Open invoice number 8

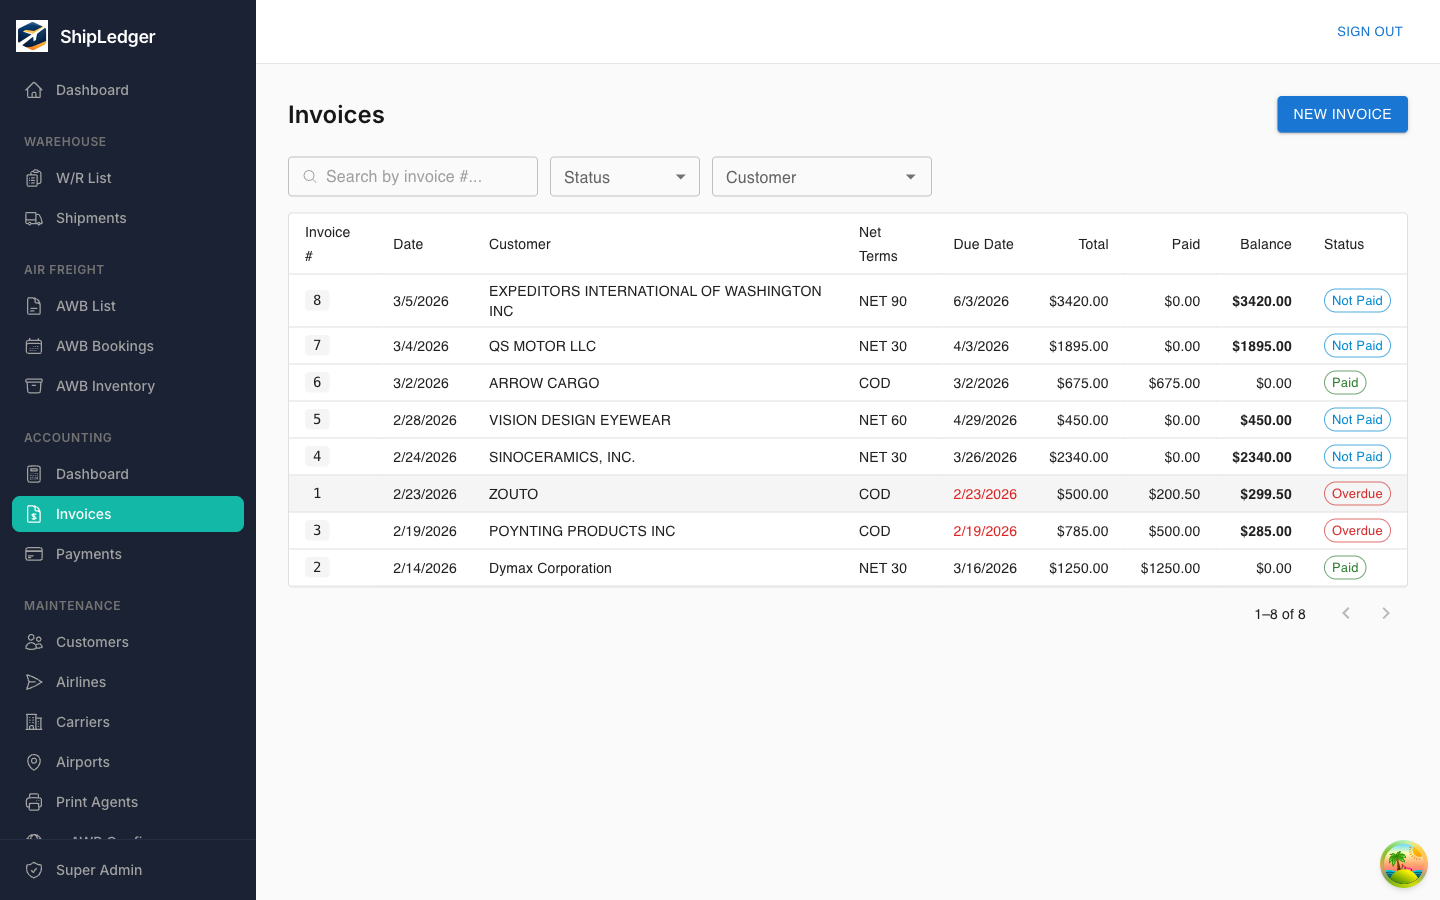coord(317,300)
